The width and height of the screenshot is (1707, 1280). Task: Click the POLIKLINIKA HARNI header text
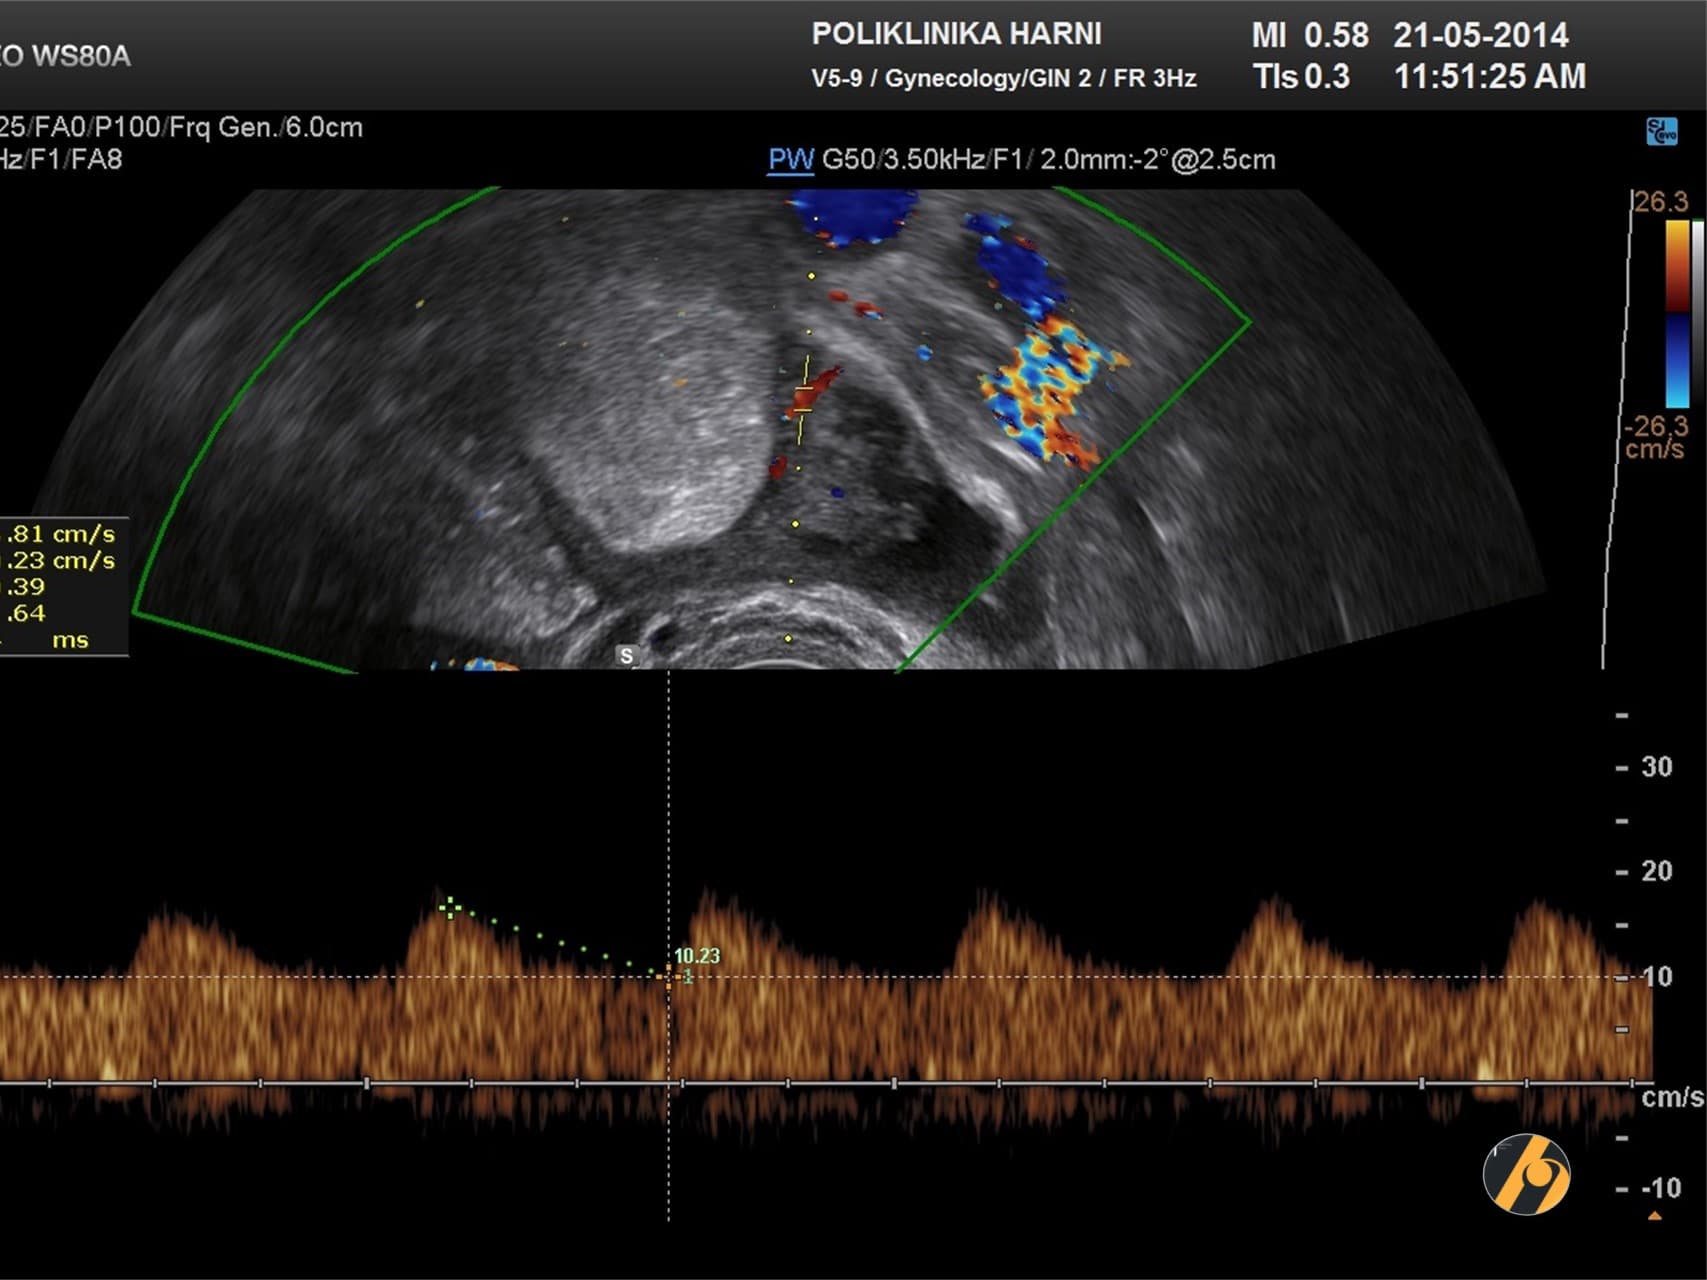[x=956, y=34]
